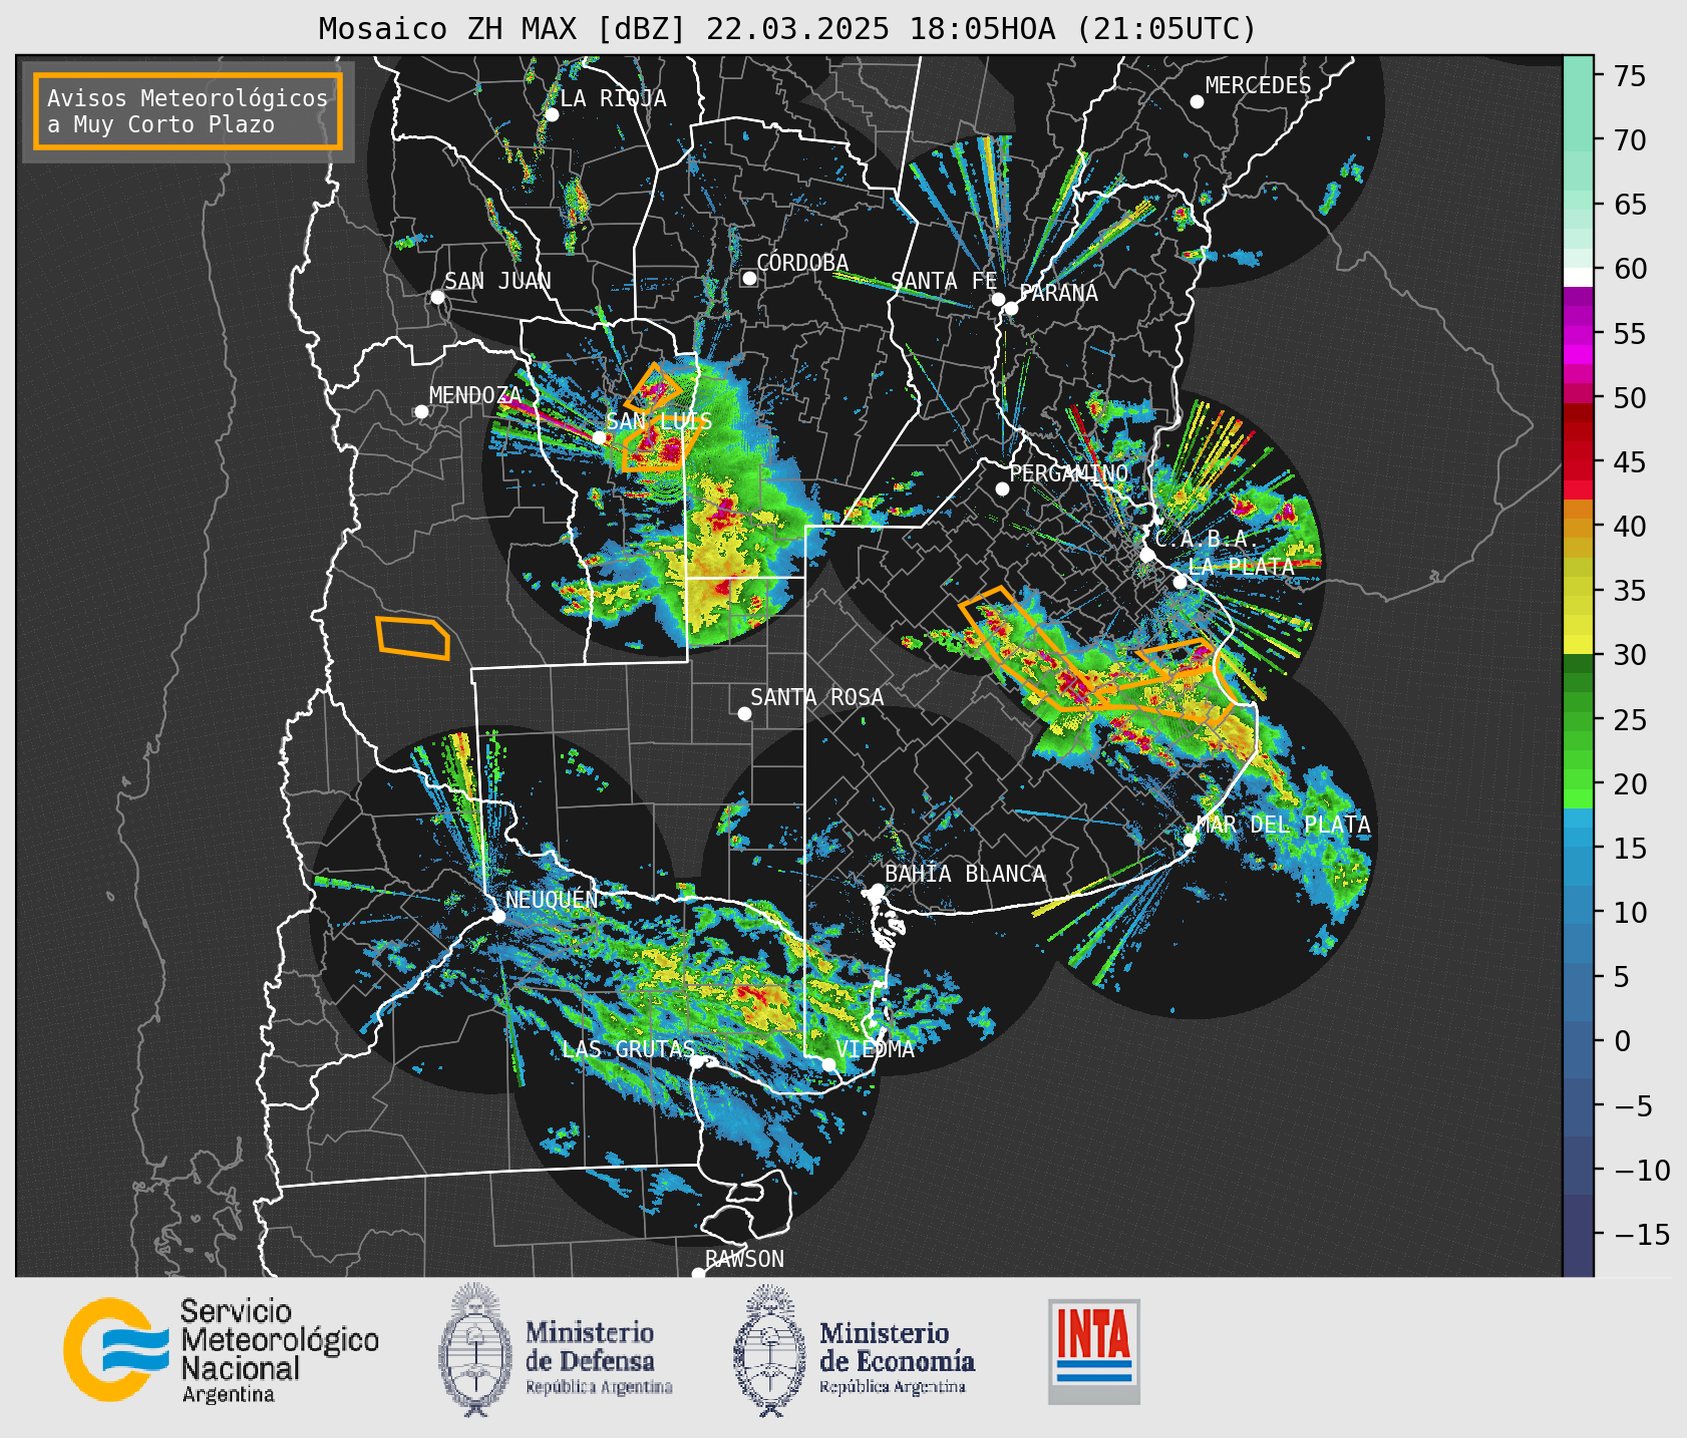Select the SANTA ROSA city marker dot
The image size is (1687, 1438).
click(x=744, y=713)
